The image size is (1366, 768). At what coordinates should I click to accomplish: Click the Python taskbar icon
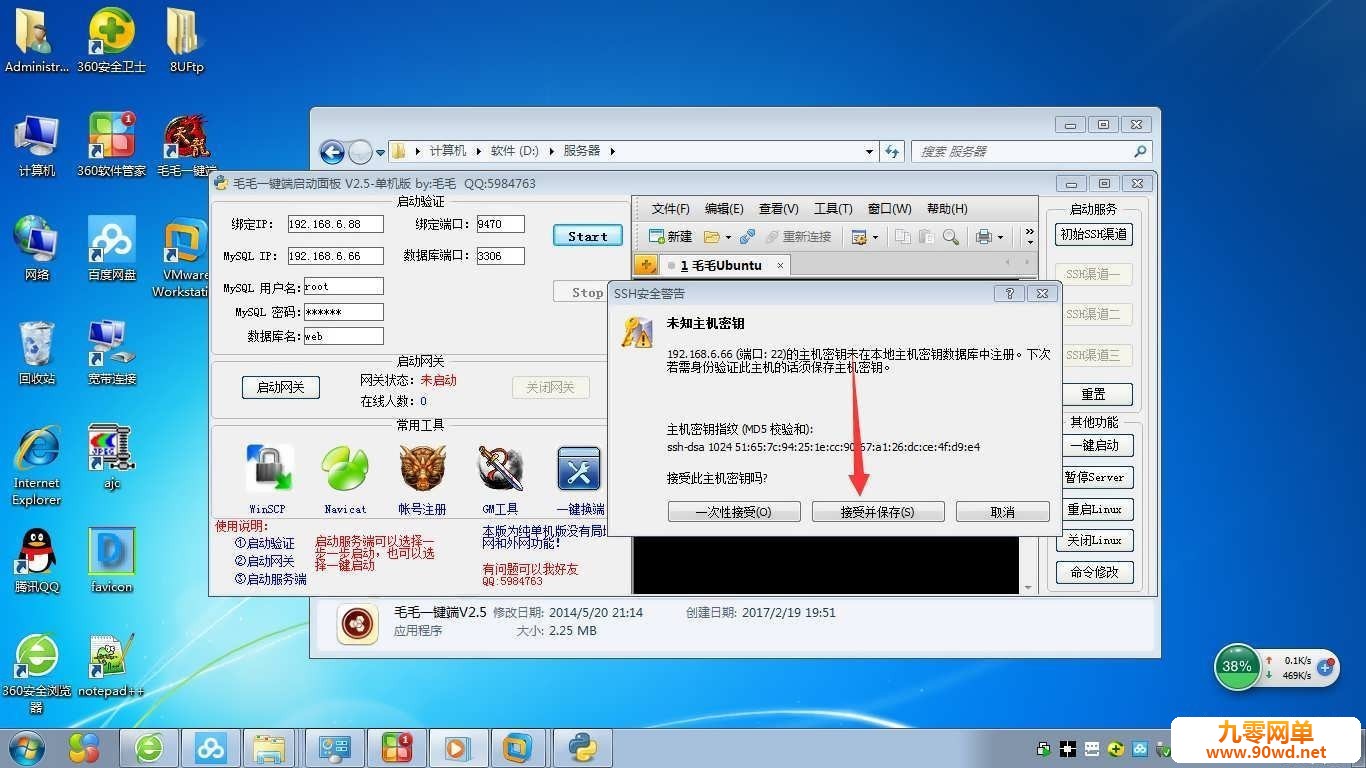[582, 747]
